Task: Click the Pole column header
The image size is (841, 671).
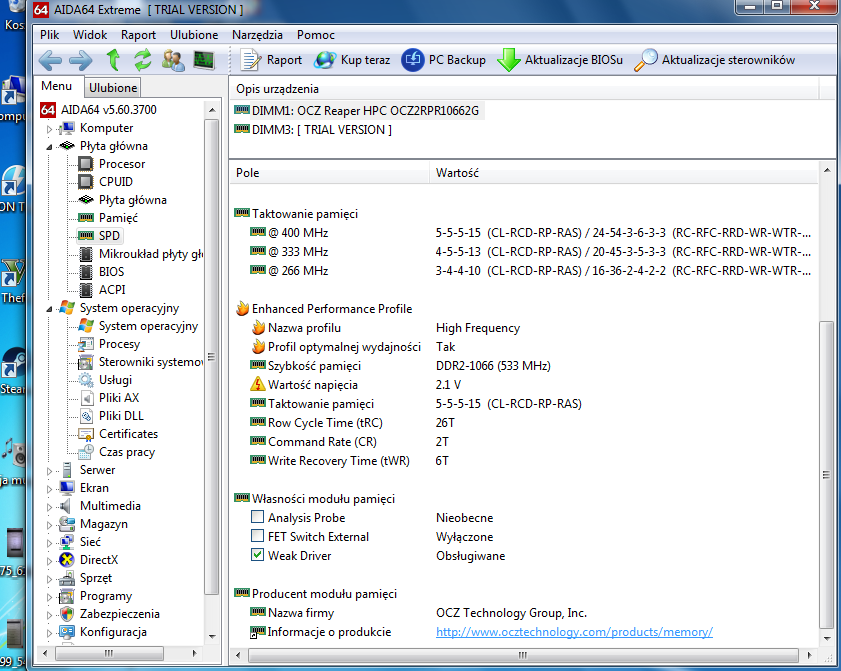Action: [330, 173]
